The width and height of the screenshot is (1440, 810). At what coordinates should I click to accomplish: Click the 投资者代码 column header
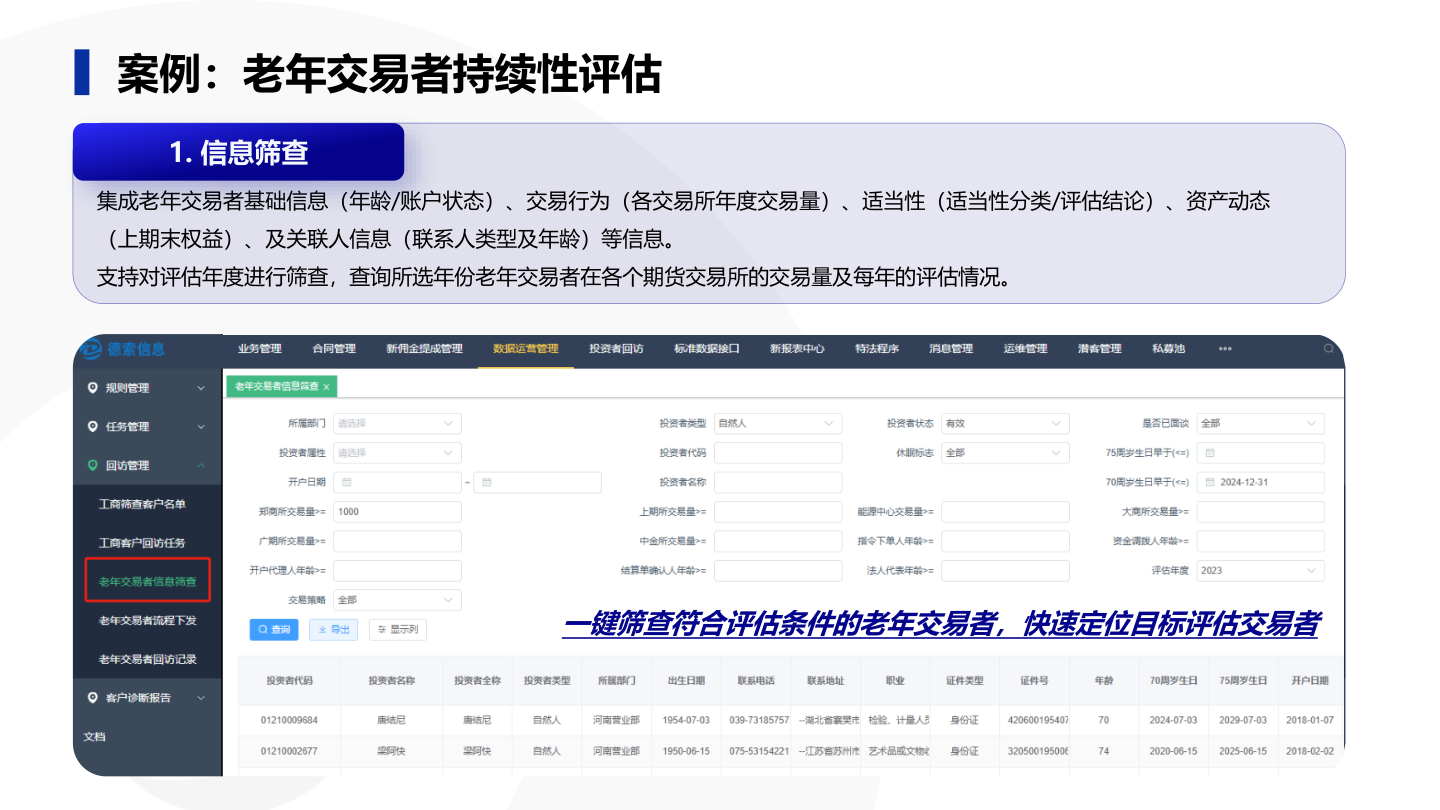(289, 681)
